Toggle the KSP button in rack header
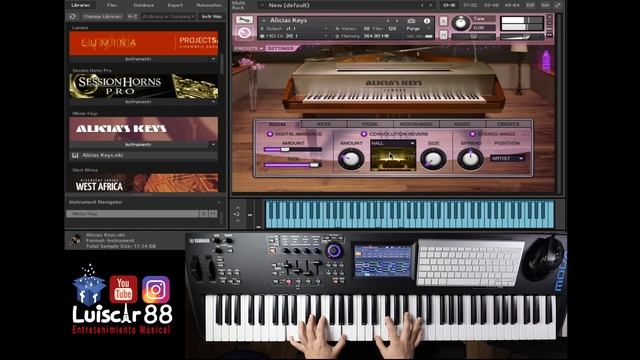Image resolution: width=640 pixels, height=360 pixels. coord(530,5)
